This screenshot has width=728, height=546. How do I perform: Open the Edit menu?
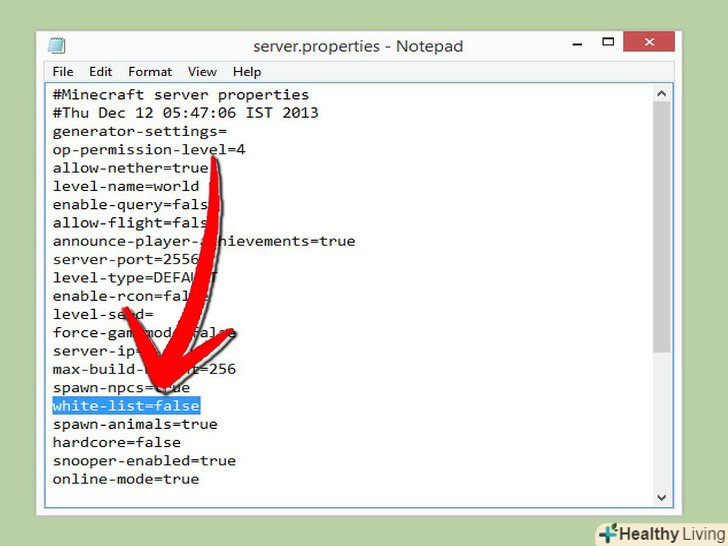pyautogui.click(x=100, y=72)
